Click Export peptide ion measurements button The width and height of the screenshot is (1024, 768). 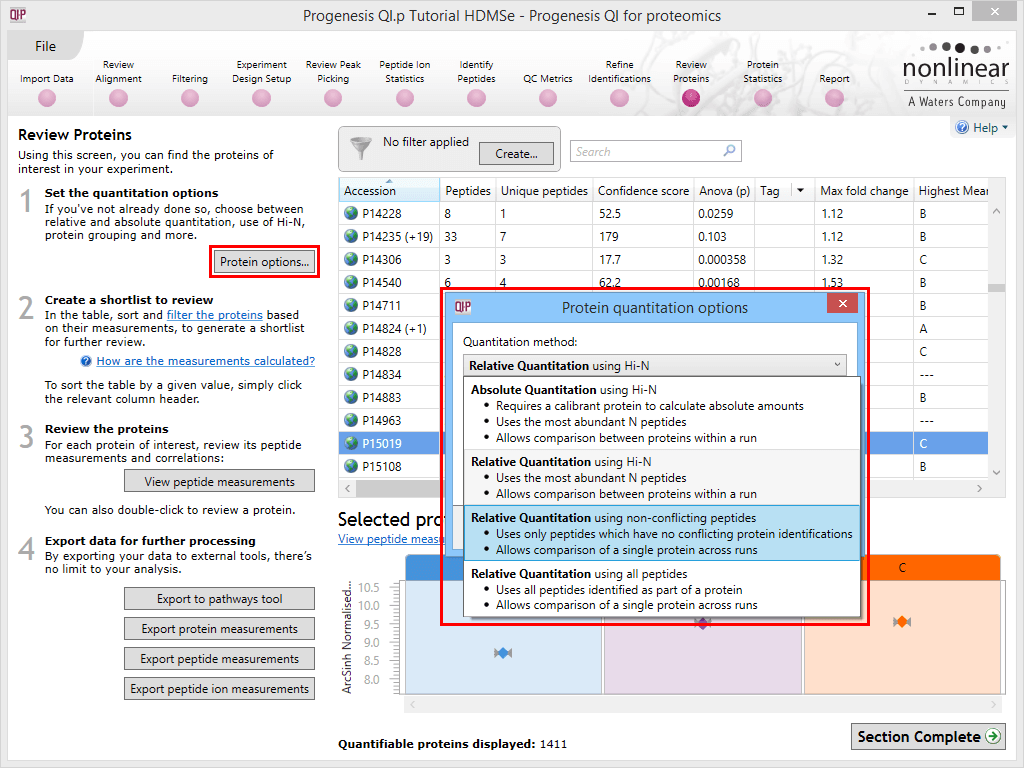click(219, 689)
